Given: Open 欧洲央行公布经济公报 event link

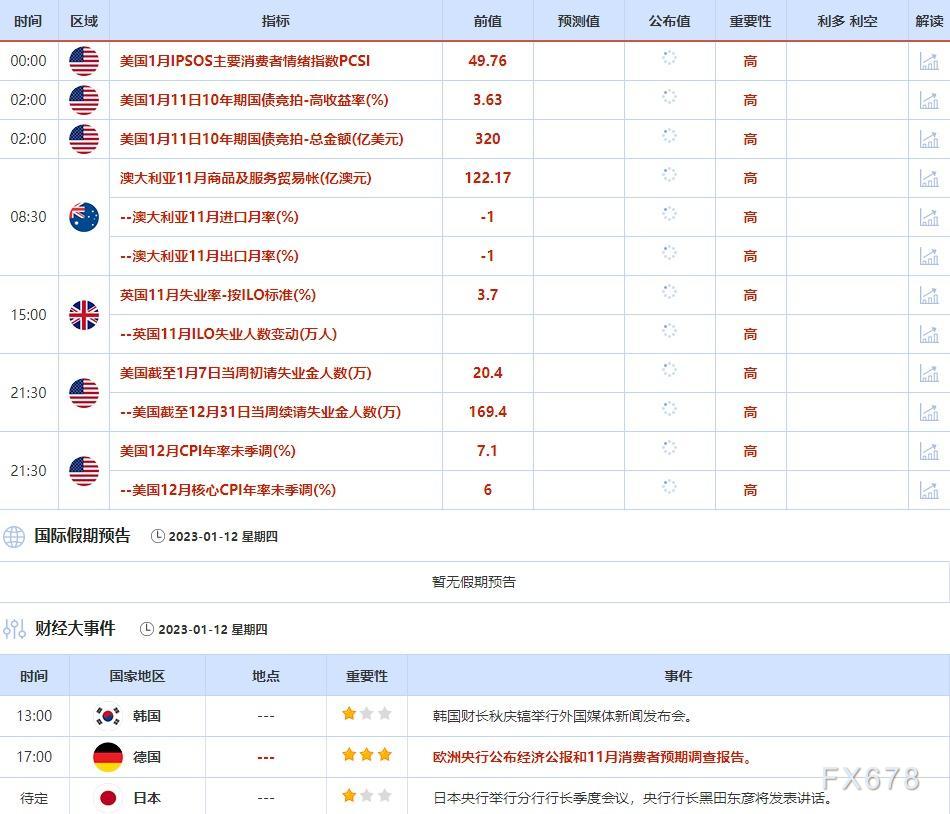Looking at the screenshot, I should click(x=592, y=757).
